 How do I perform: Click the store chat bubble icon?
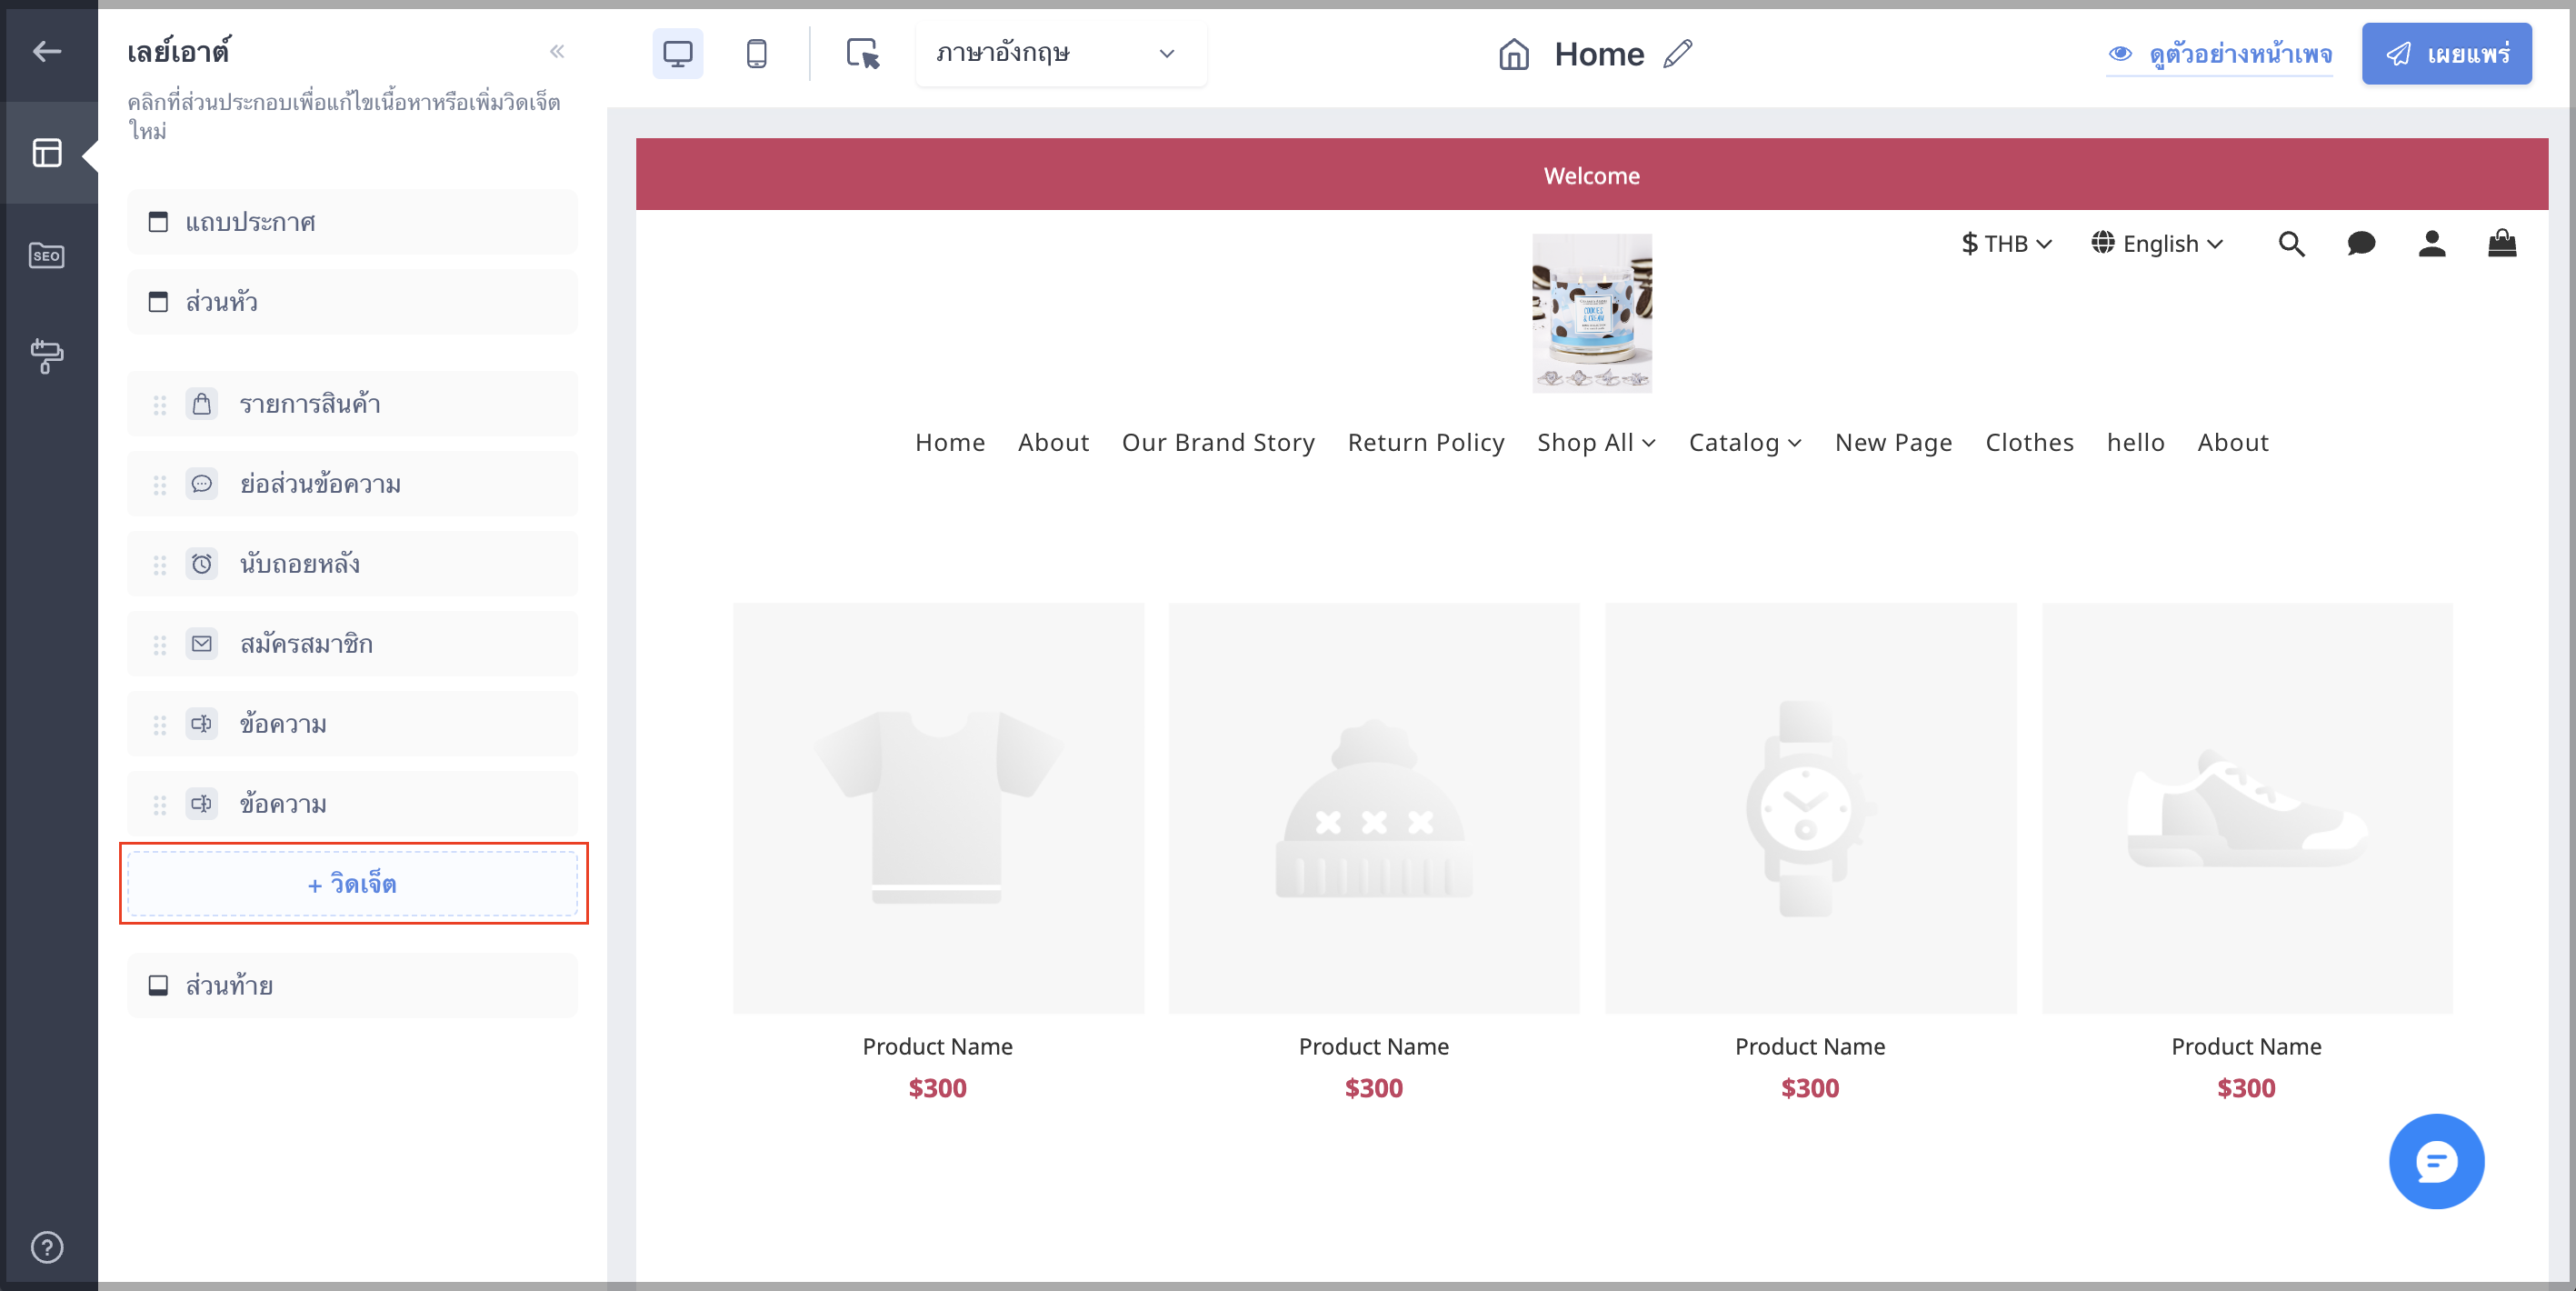click(x=2361, y=244)
